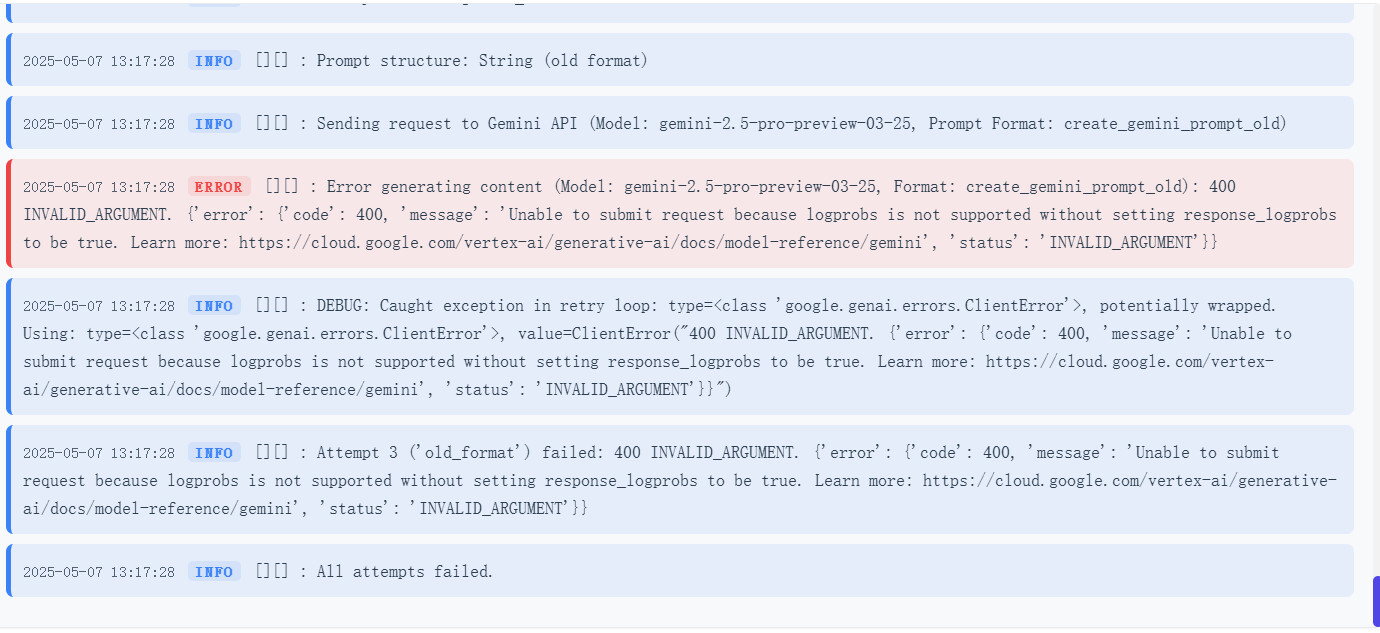The width and height of the screenshot is (1380, 633).
Task: Click timestamp of the "Prompt structure" entry
Action: tap(99, 61)
